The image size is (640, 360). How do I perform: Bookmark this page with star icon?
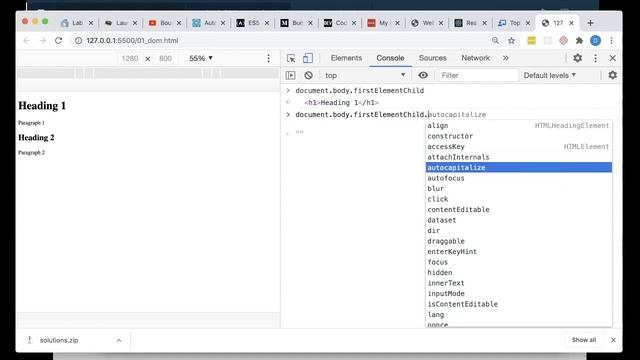click(x=511, y=40)
